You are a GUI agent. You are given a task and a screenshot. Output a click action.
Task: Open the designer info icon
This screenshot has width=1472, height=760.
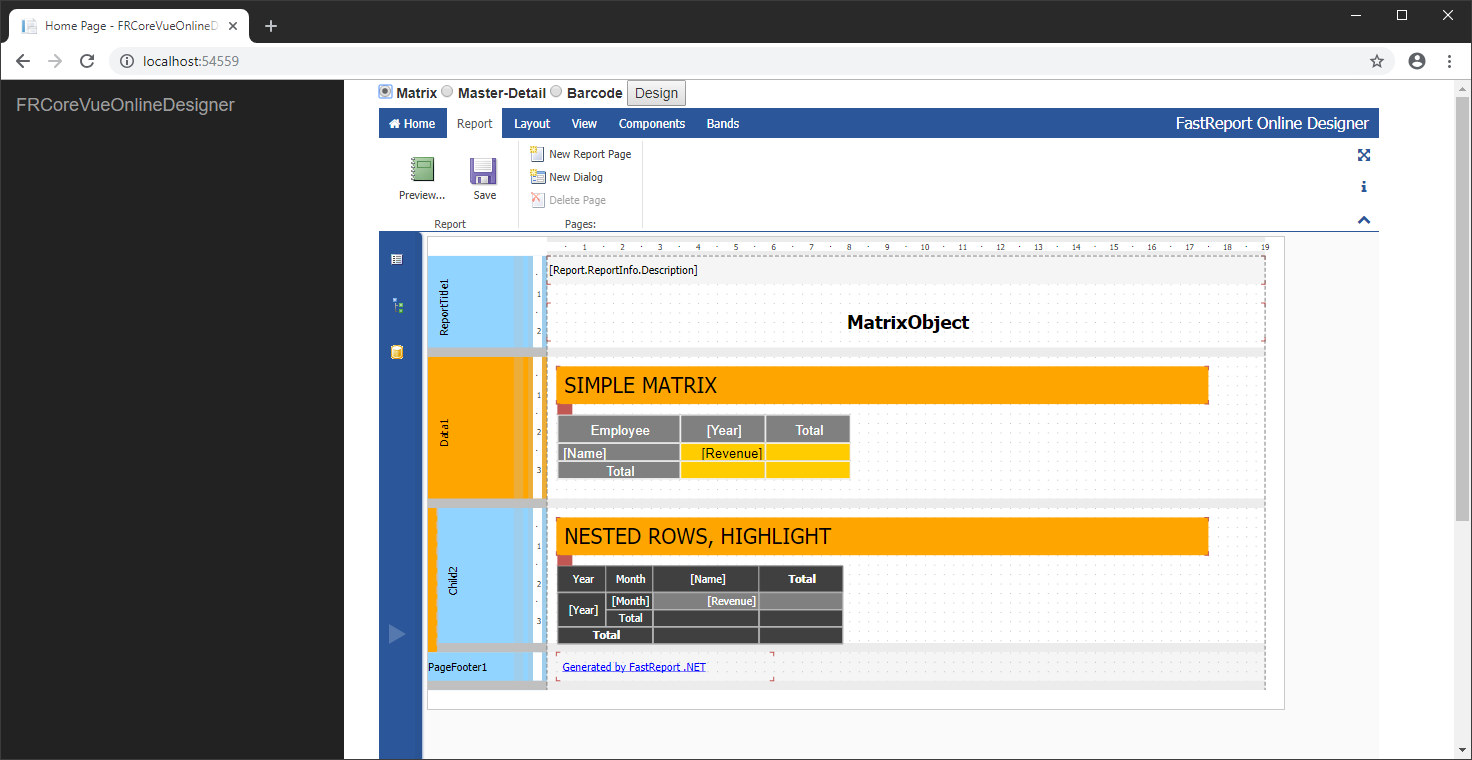click(1364, 187)
